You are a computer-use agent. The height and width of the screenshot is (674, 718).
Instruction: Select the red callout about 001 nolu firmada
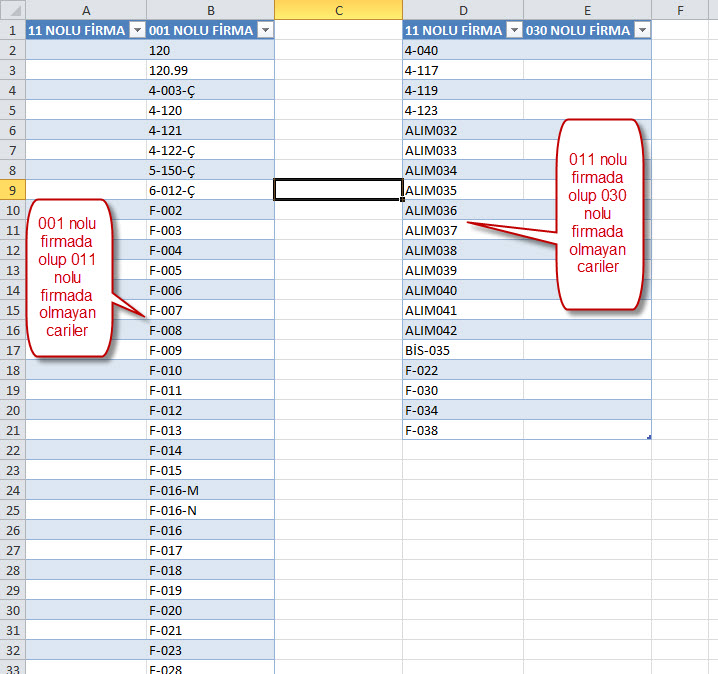coord(69,278)
